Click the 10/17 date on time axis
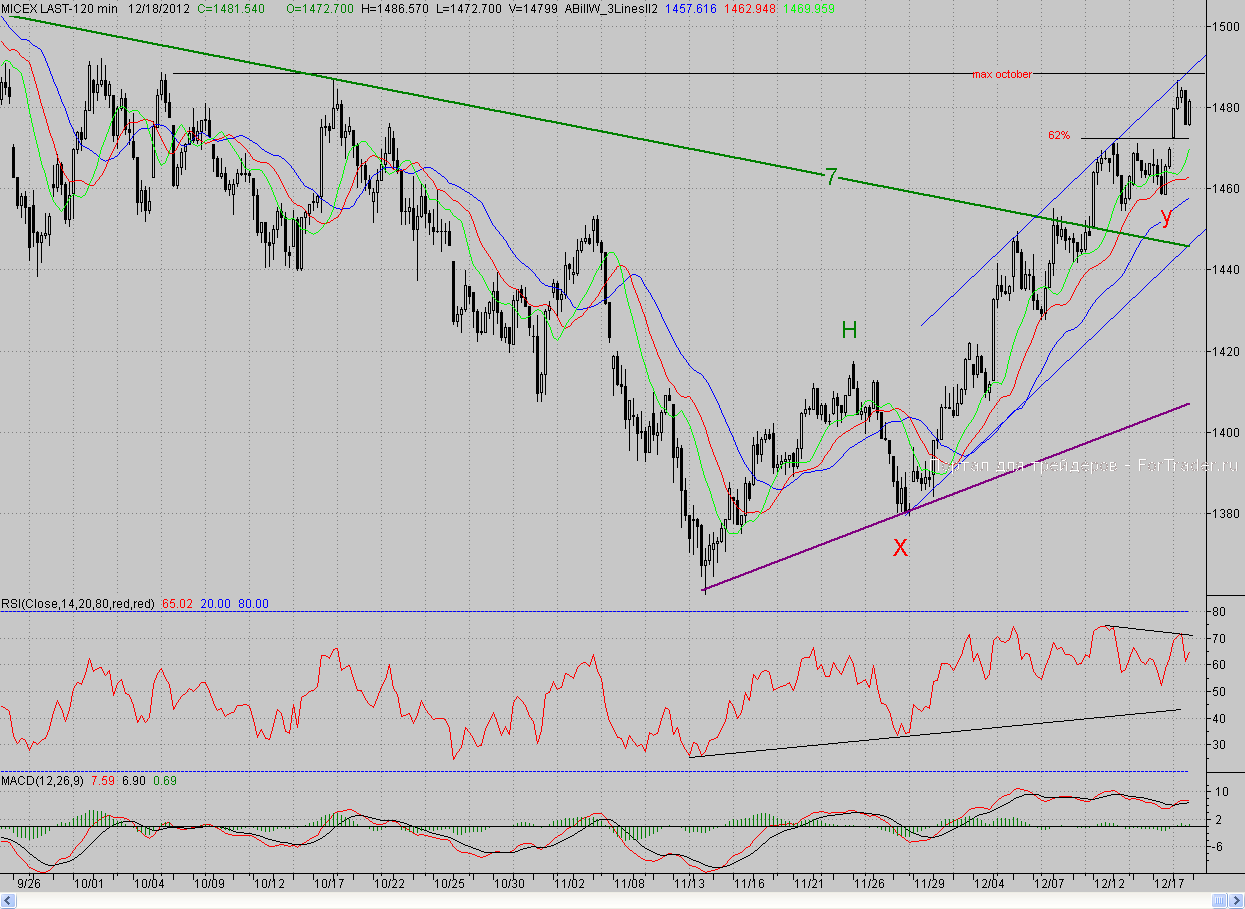The image size is (1245, 909). pos(329,884)
